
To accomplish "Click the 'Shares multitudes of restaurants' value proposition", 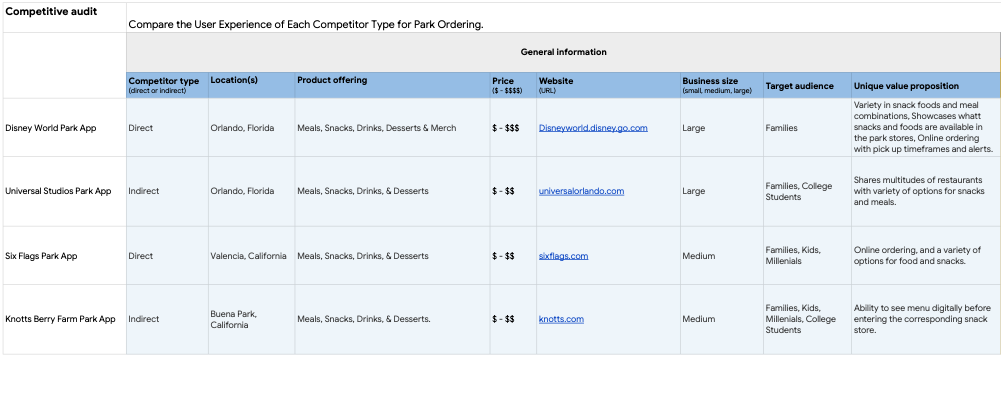I will click(x=926, y=191).
